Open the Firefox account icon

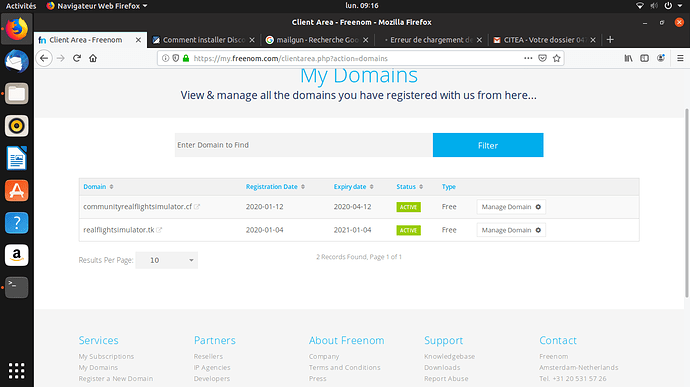click(x=661, y=58)
